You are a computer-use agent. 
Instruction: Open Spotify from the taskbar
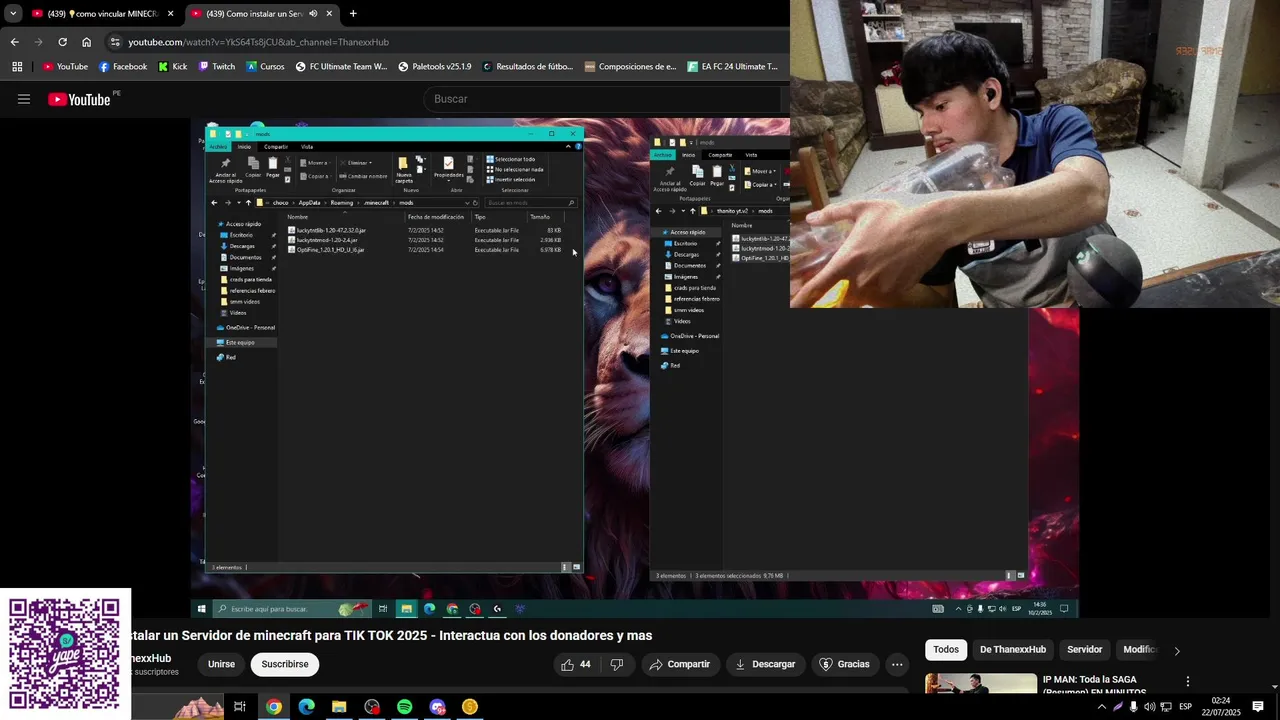pyautogui.click(x=404, y=707)
